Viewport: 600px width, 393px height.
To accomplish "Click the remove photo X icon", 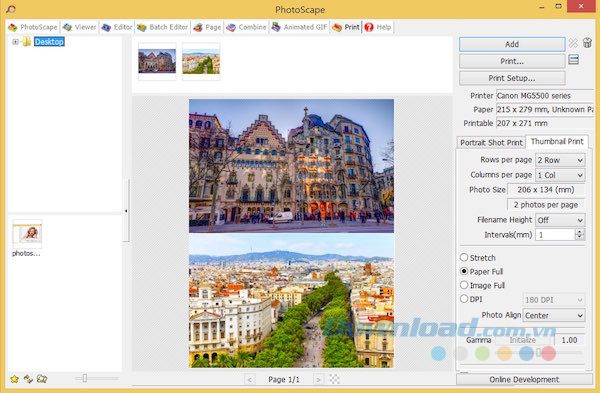I will click(x=573, y=43).
